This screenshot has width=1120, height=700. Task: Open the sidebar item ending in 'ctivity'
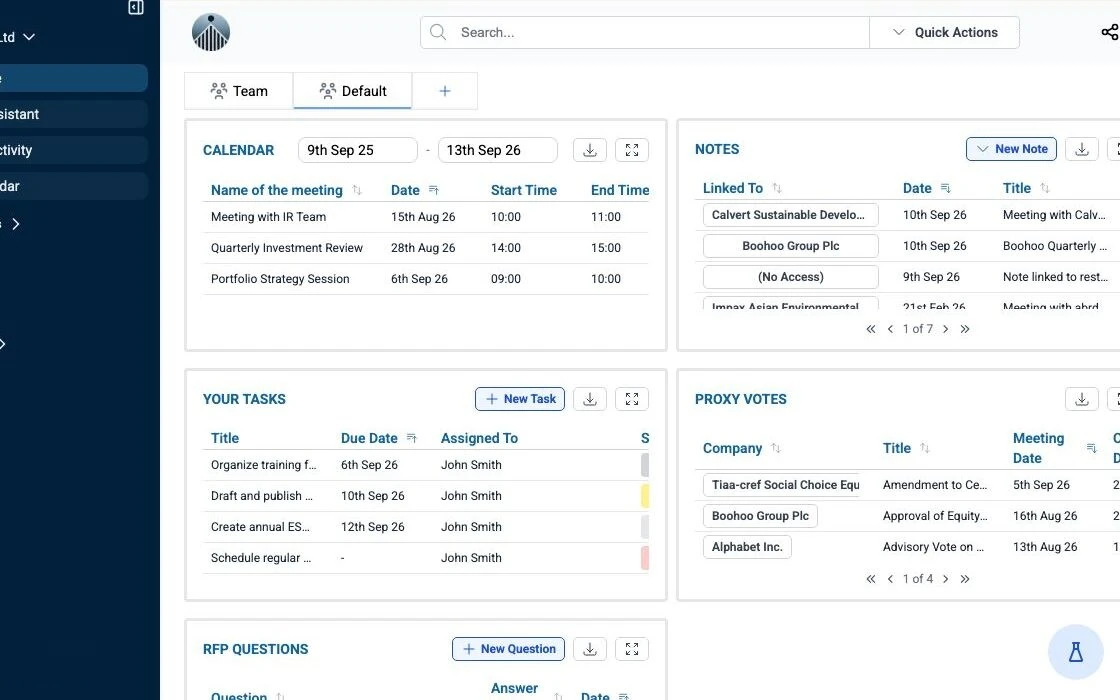point(74,150)
